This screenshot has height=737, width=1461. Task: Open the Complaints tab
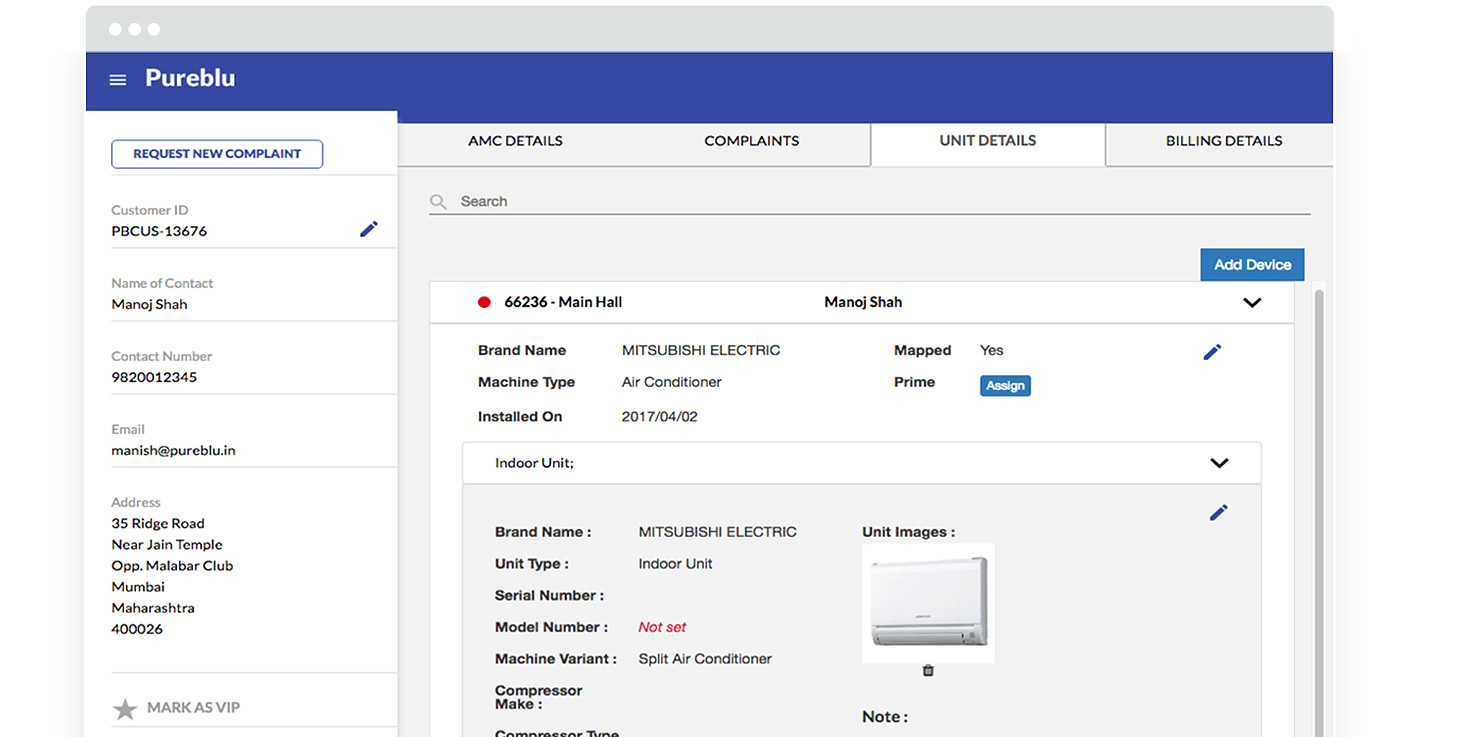752,141
